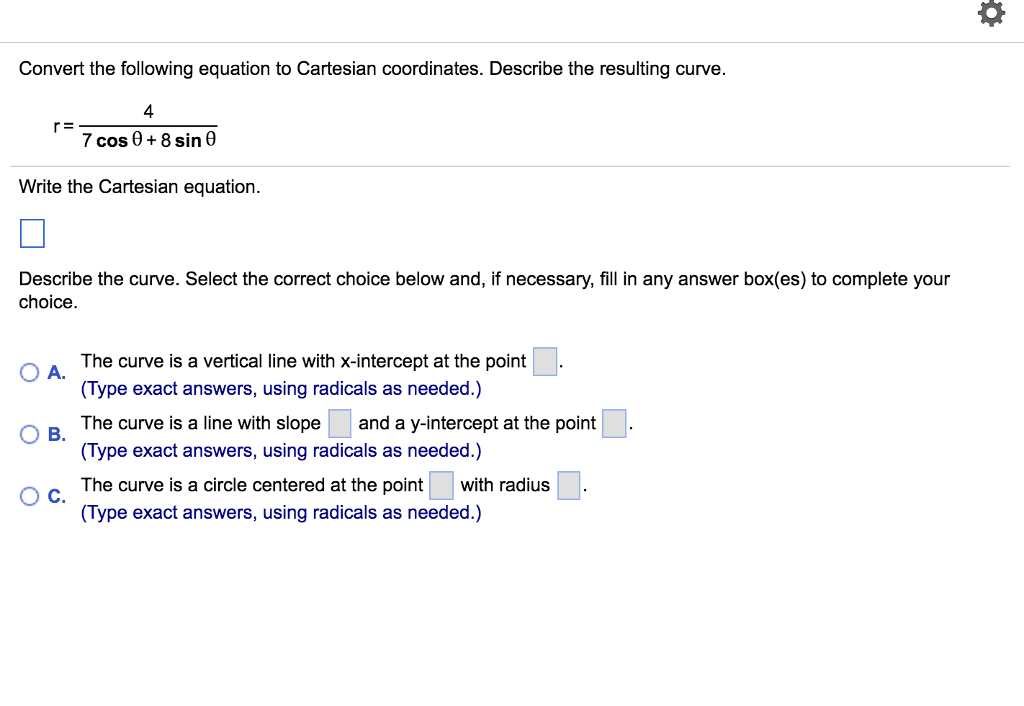Image resolution: width=1024 pixels, height=706 pixels.
Task: Click the x-intercept point box in option A
Action: 545,362
